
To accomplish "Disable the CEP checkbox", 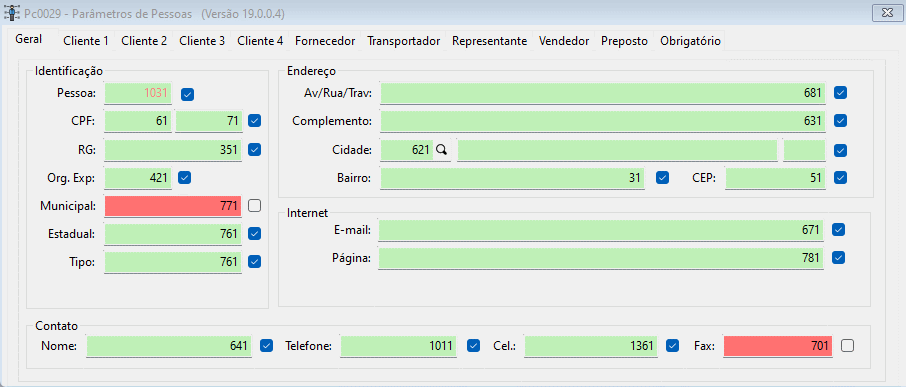I will (x=841, y=177).
